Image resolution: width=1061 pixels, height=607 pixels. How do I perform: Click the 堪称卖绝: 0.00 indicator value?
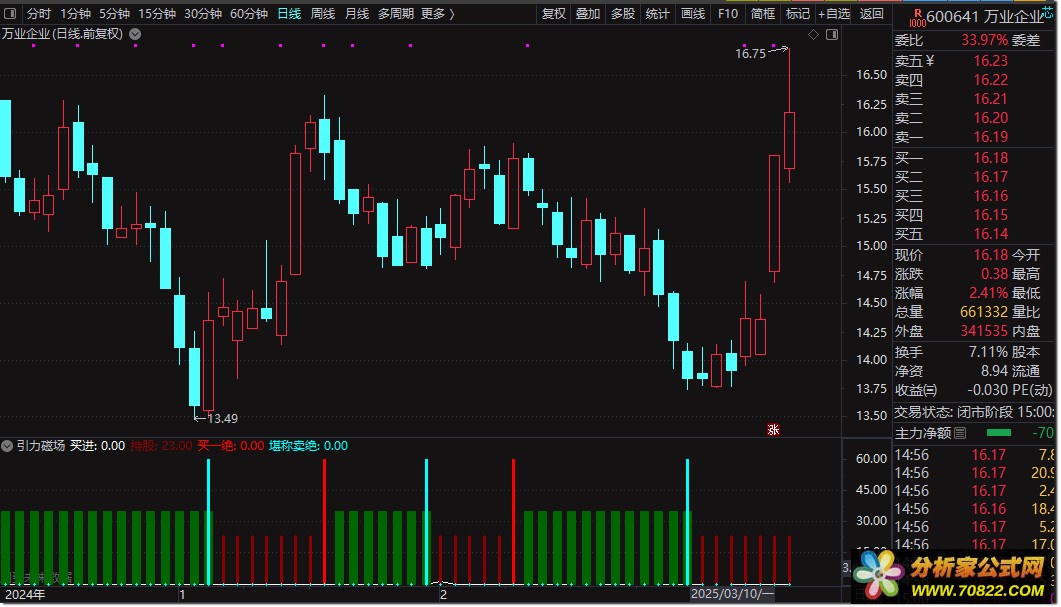309,446
